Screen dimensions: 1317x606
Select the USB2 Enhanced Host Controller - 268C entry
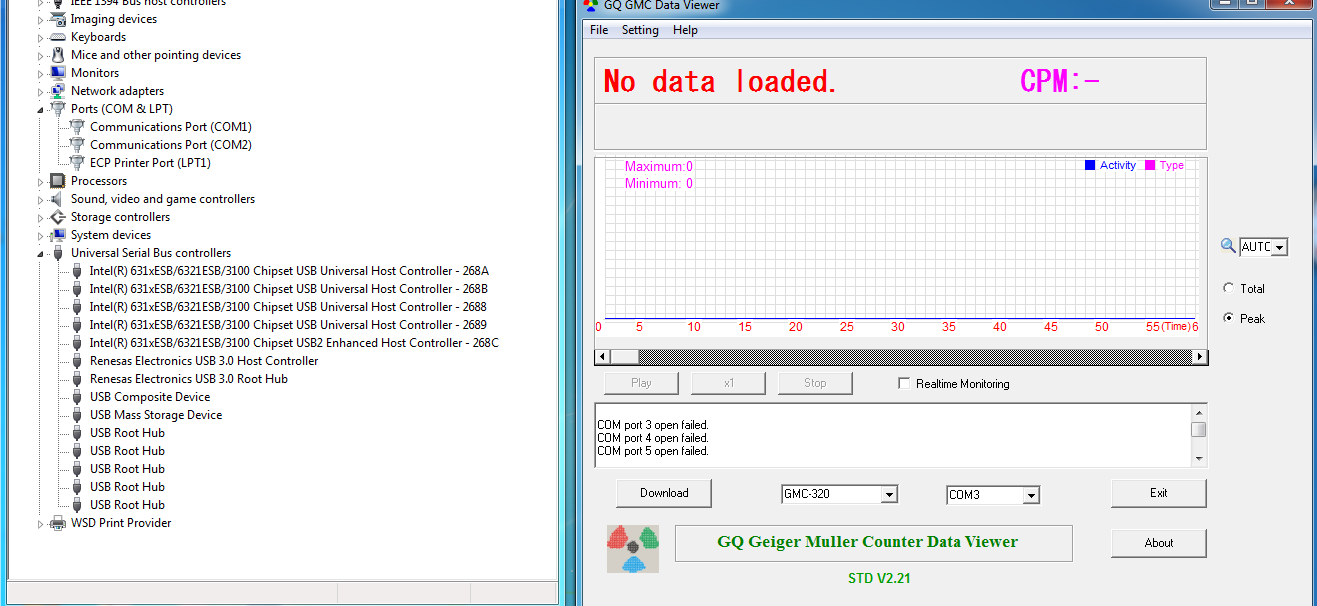tap(294, 343)
